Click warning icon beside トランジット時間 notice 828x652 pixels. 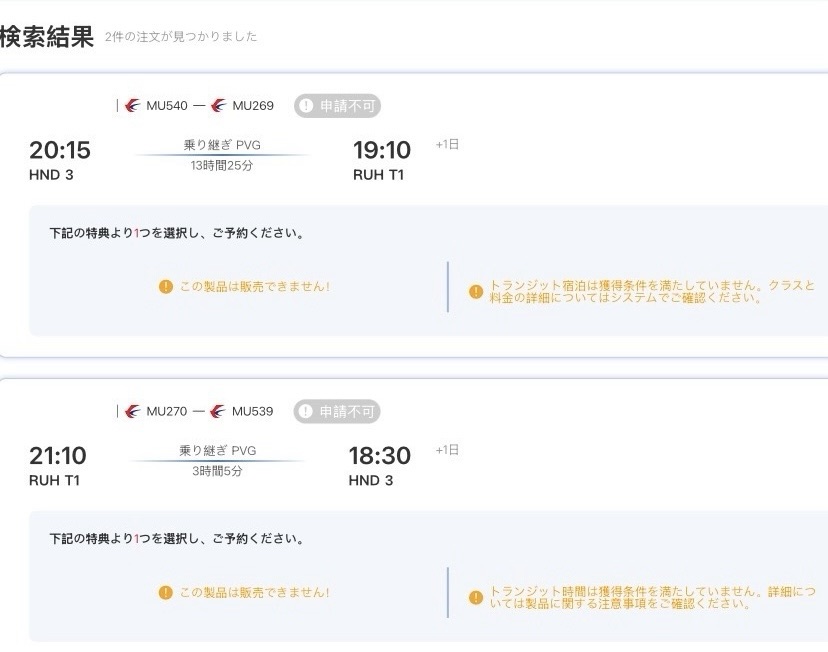tap(476, 598)
